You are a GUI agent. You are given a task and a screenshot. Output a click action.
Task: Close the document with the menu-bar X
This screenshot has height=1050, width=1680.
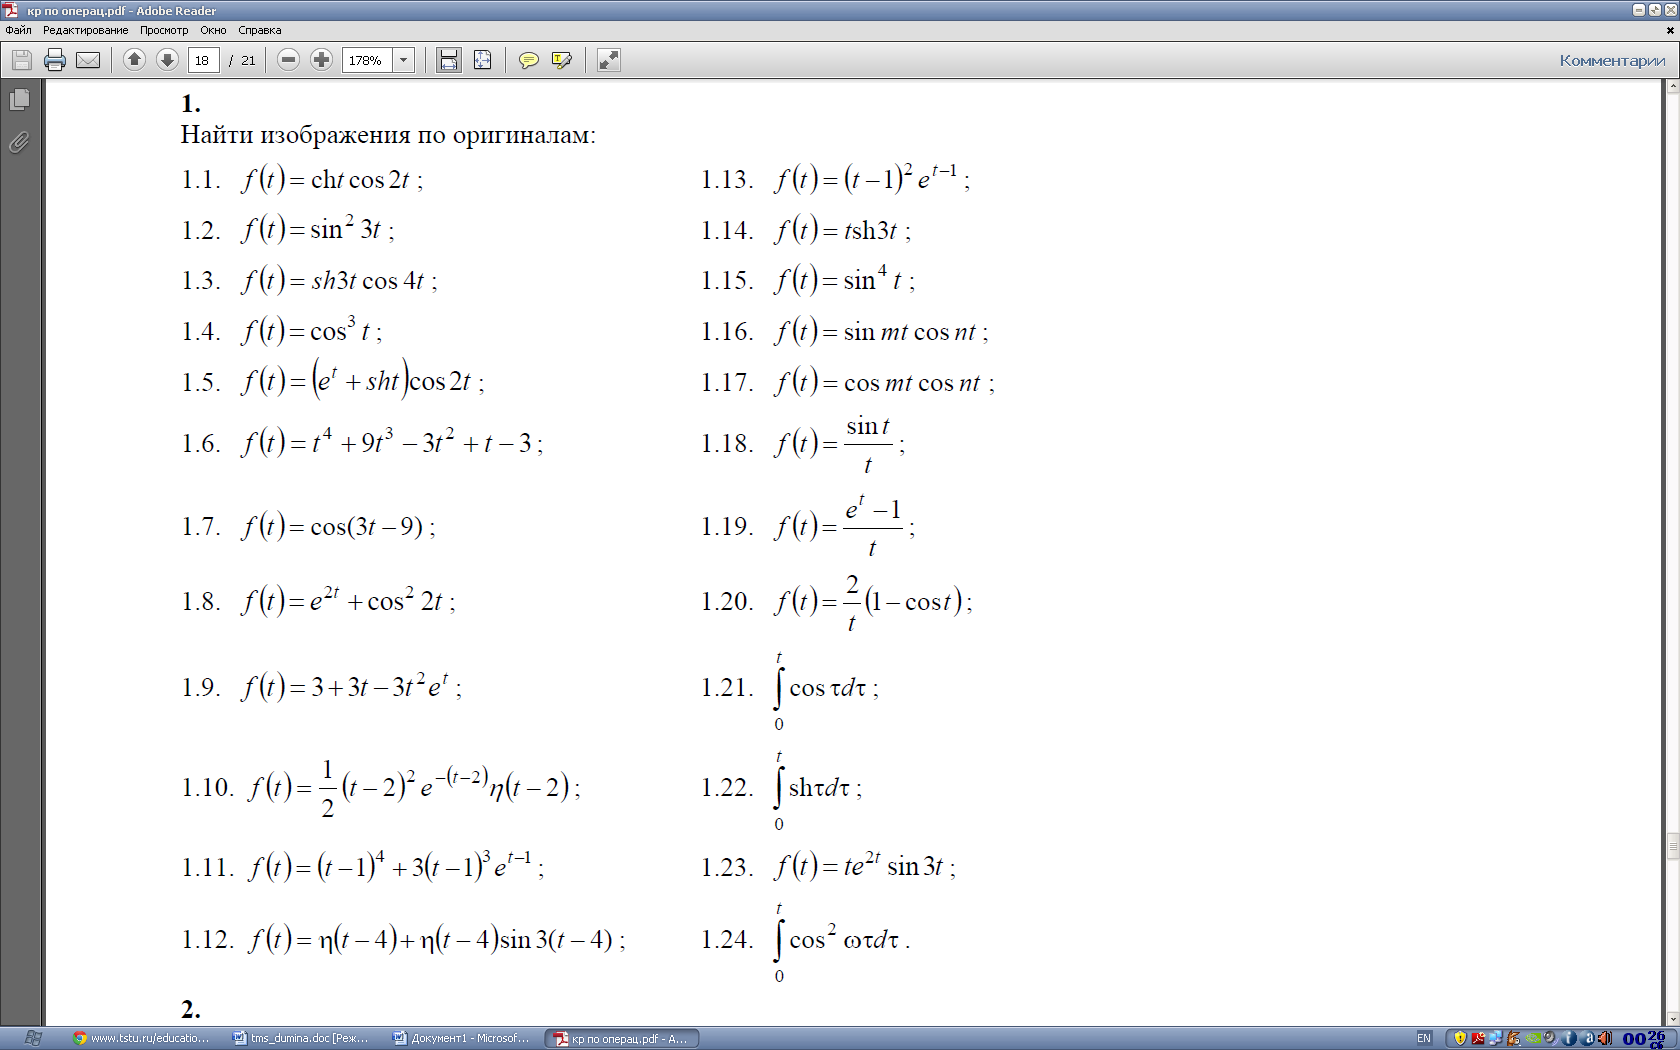1670,30
